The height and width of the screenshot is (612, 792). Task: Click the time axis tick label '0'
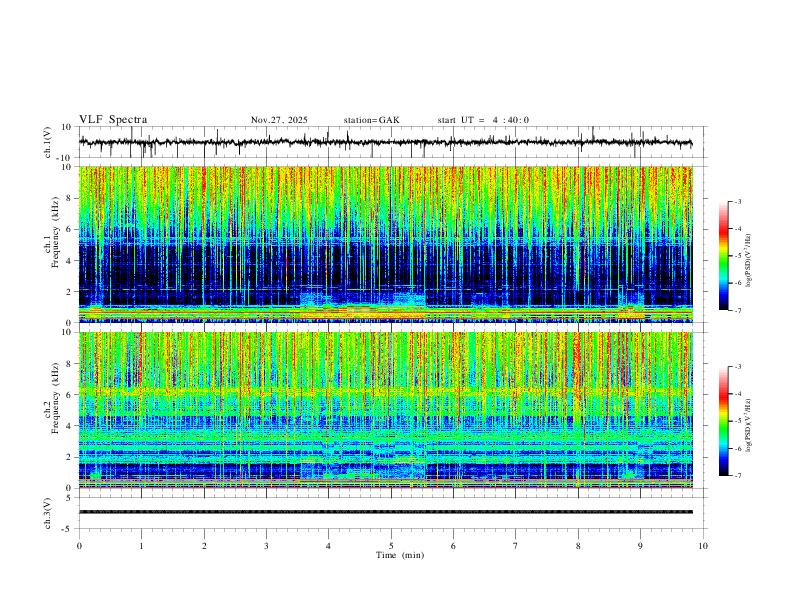pyautogui.click(x=79, y=546)
